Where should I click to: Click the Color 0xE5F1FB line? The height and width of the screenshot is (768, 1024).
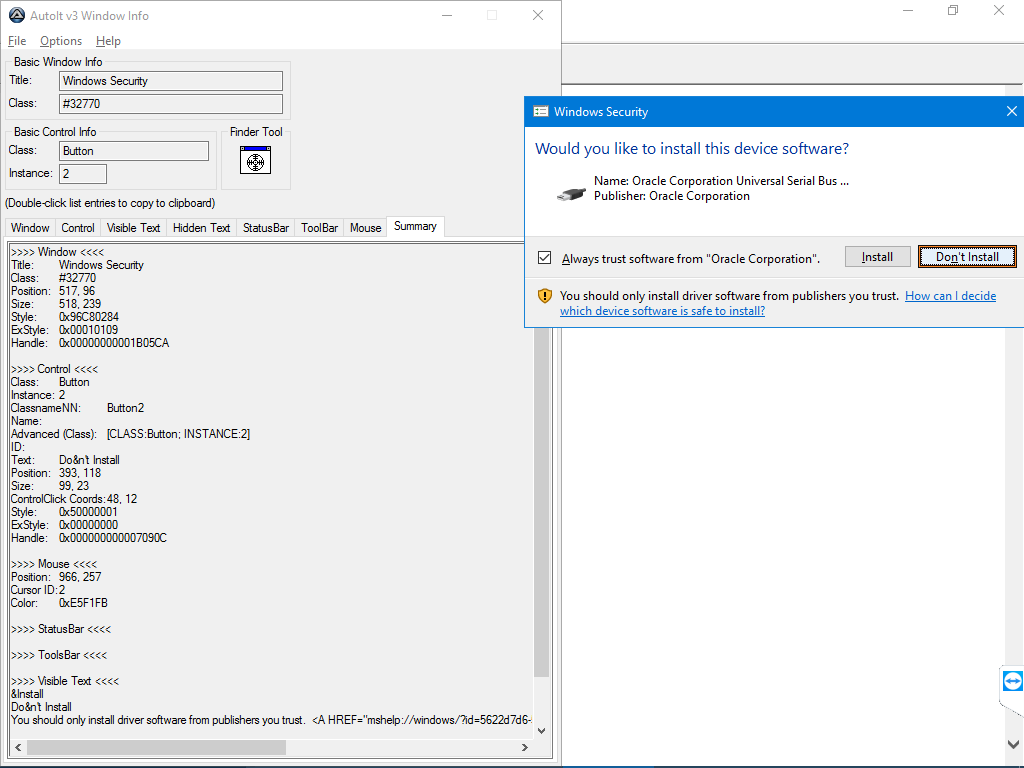[x=59, y=603]
